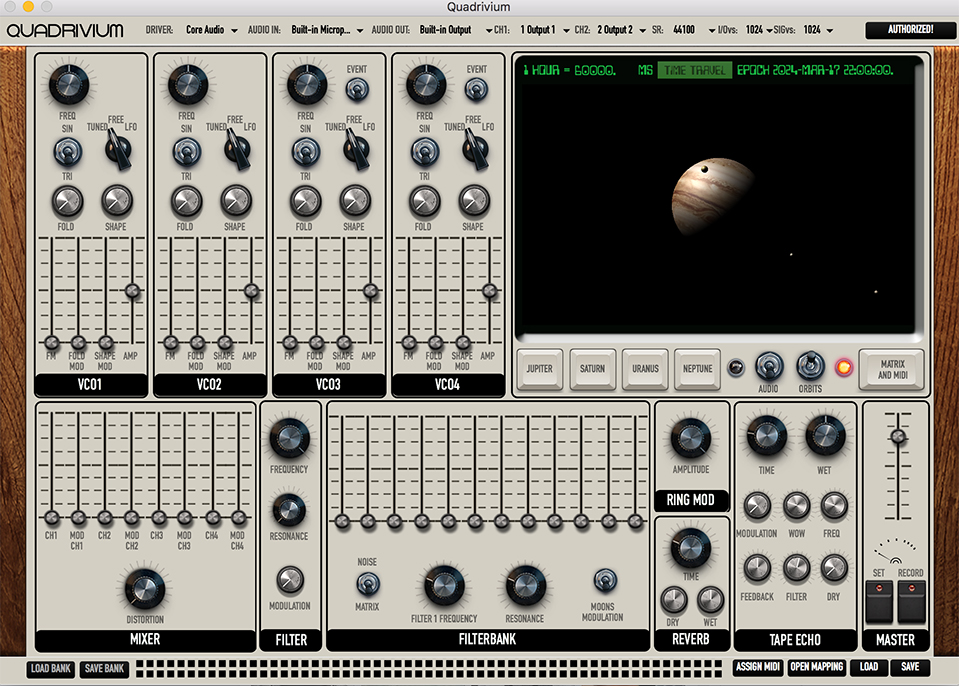The image size is (959, 686).
Task: Click the SAVE preset button
Action: pyautogui.click(x=909, y=667)
